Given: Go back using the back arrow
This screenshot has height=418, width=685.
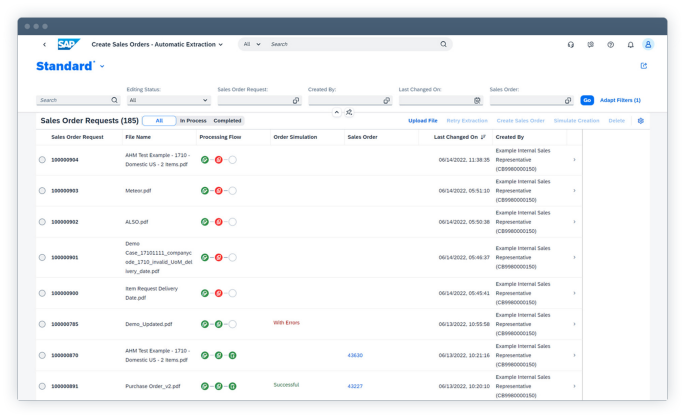Looking at the screenshot, I should (x=44, y=45).
